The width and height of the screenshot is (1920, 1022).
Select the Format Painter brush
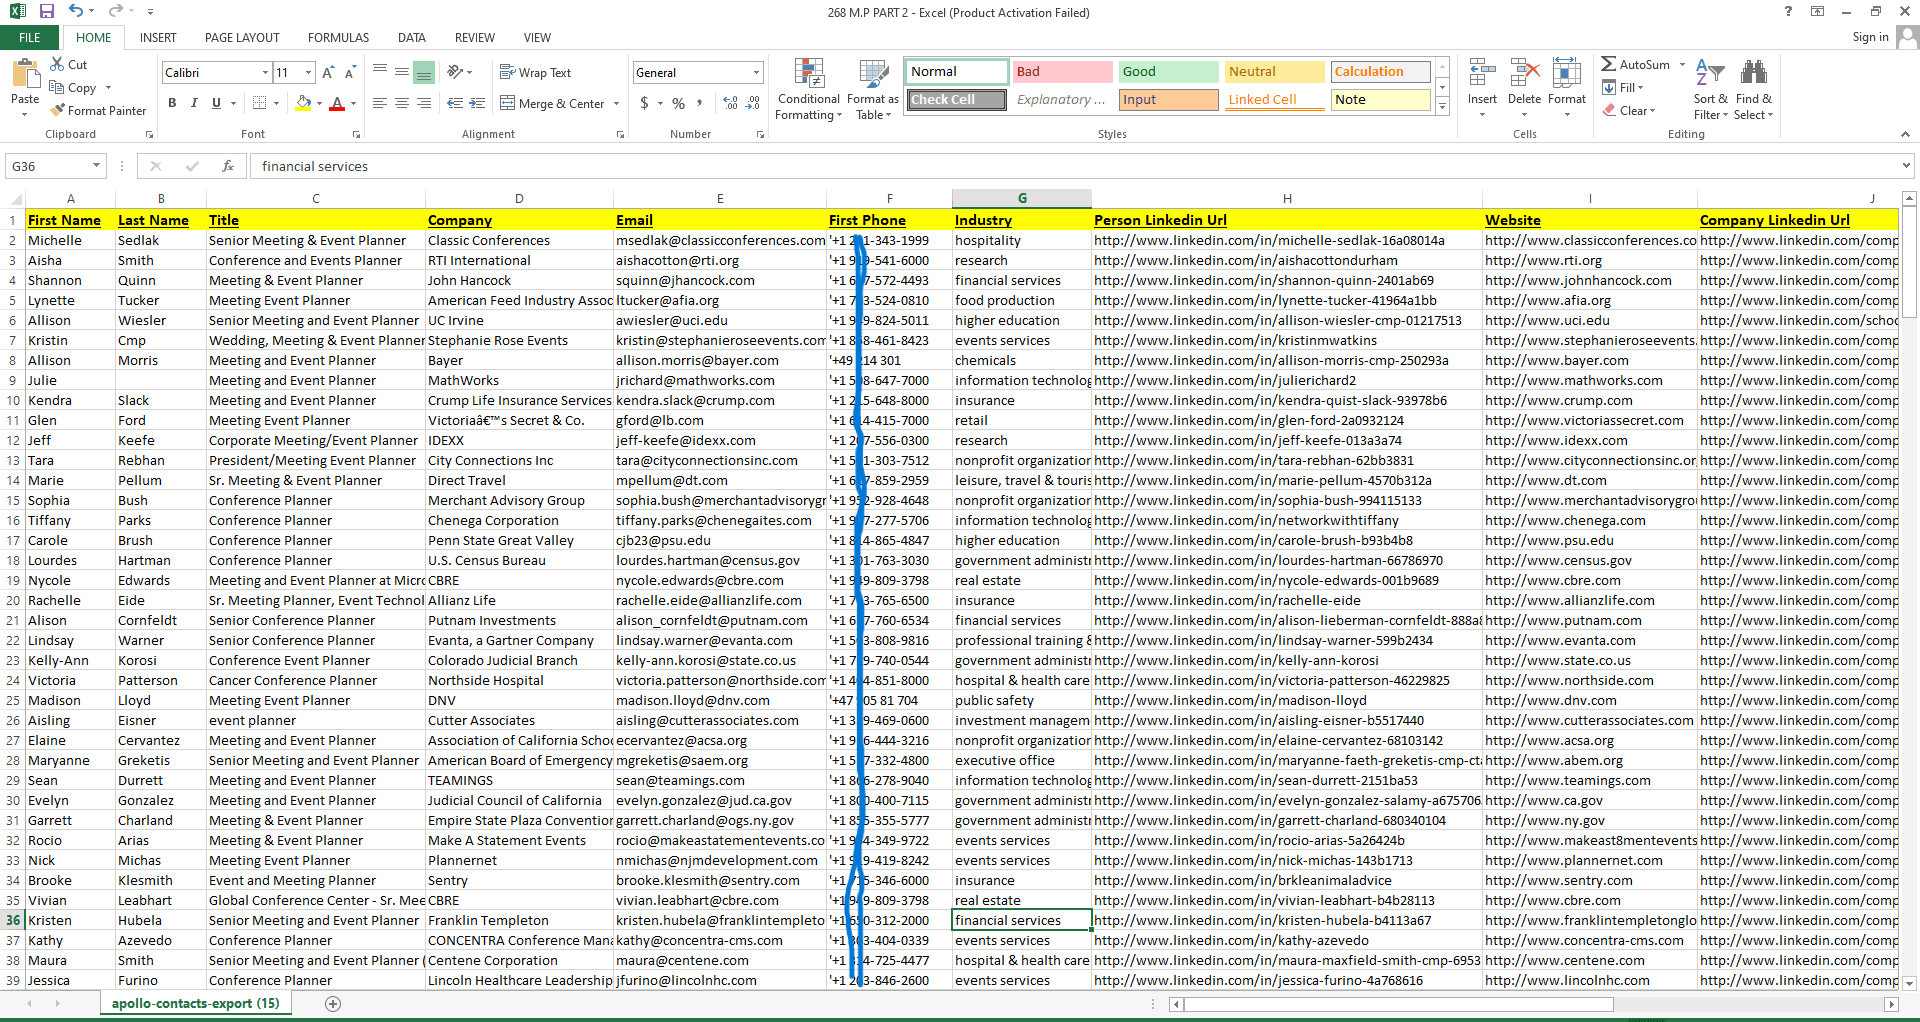[98, 110]
